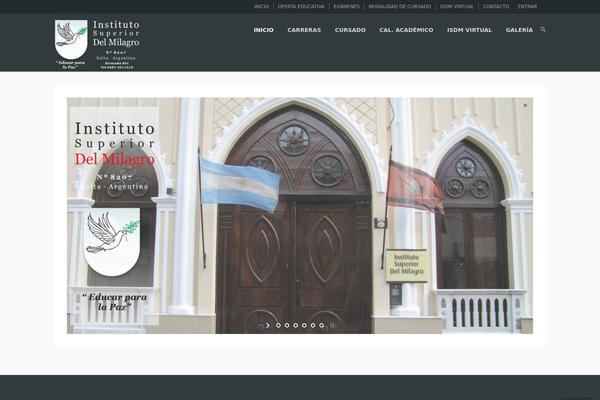The height and width of the screenshot is (400, 600).
Task: Open the CAL. ACADÉMICO menu item
Action: pyautogui.click(x=406, y=30)
